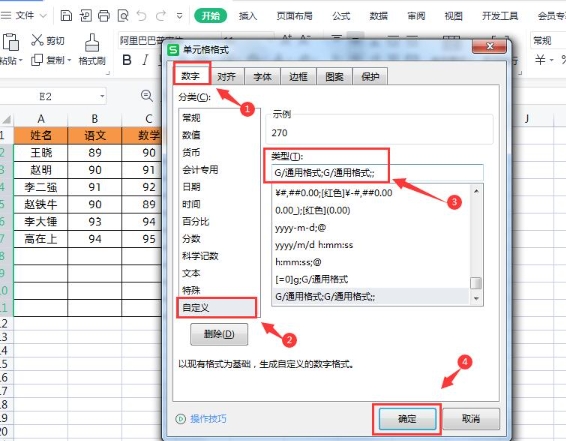Open the name box E2 dropdown
This screenshot has height=441, width=566.
click(102, 96)
